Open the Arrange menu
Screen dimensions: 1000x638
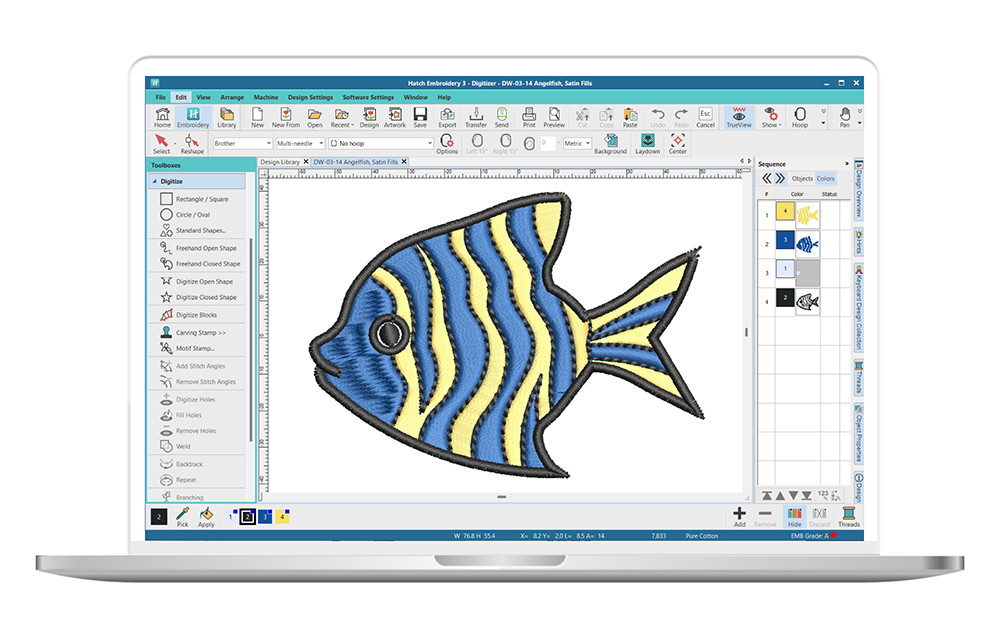232,97
